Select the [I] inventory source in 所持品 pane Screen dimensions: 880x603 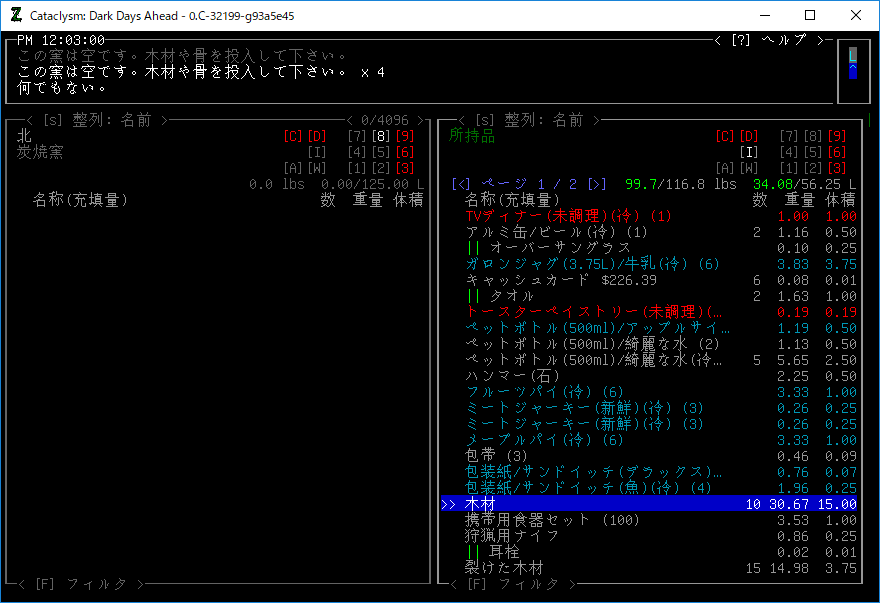click(x=748, y=152)
